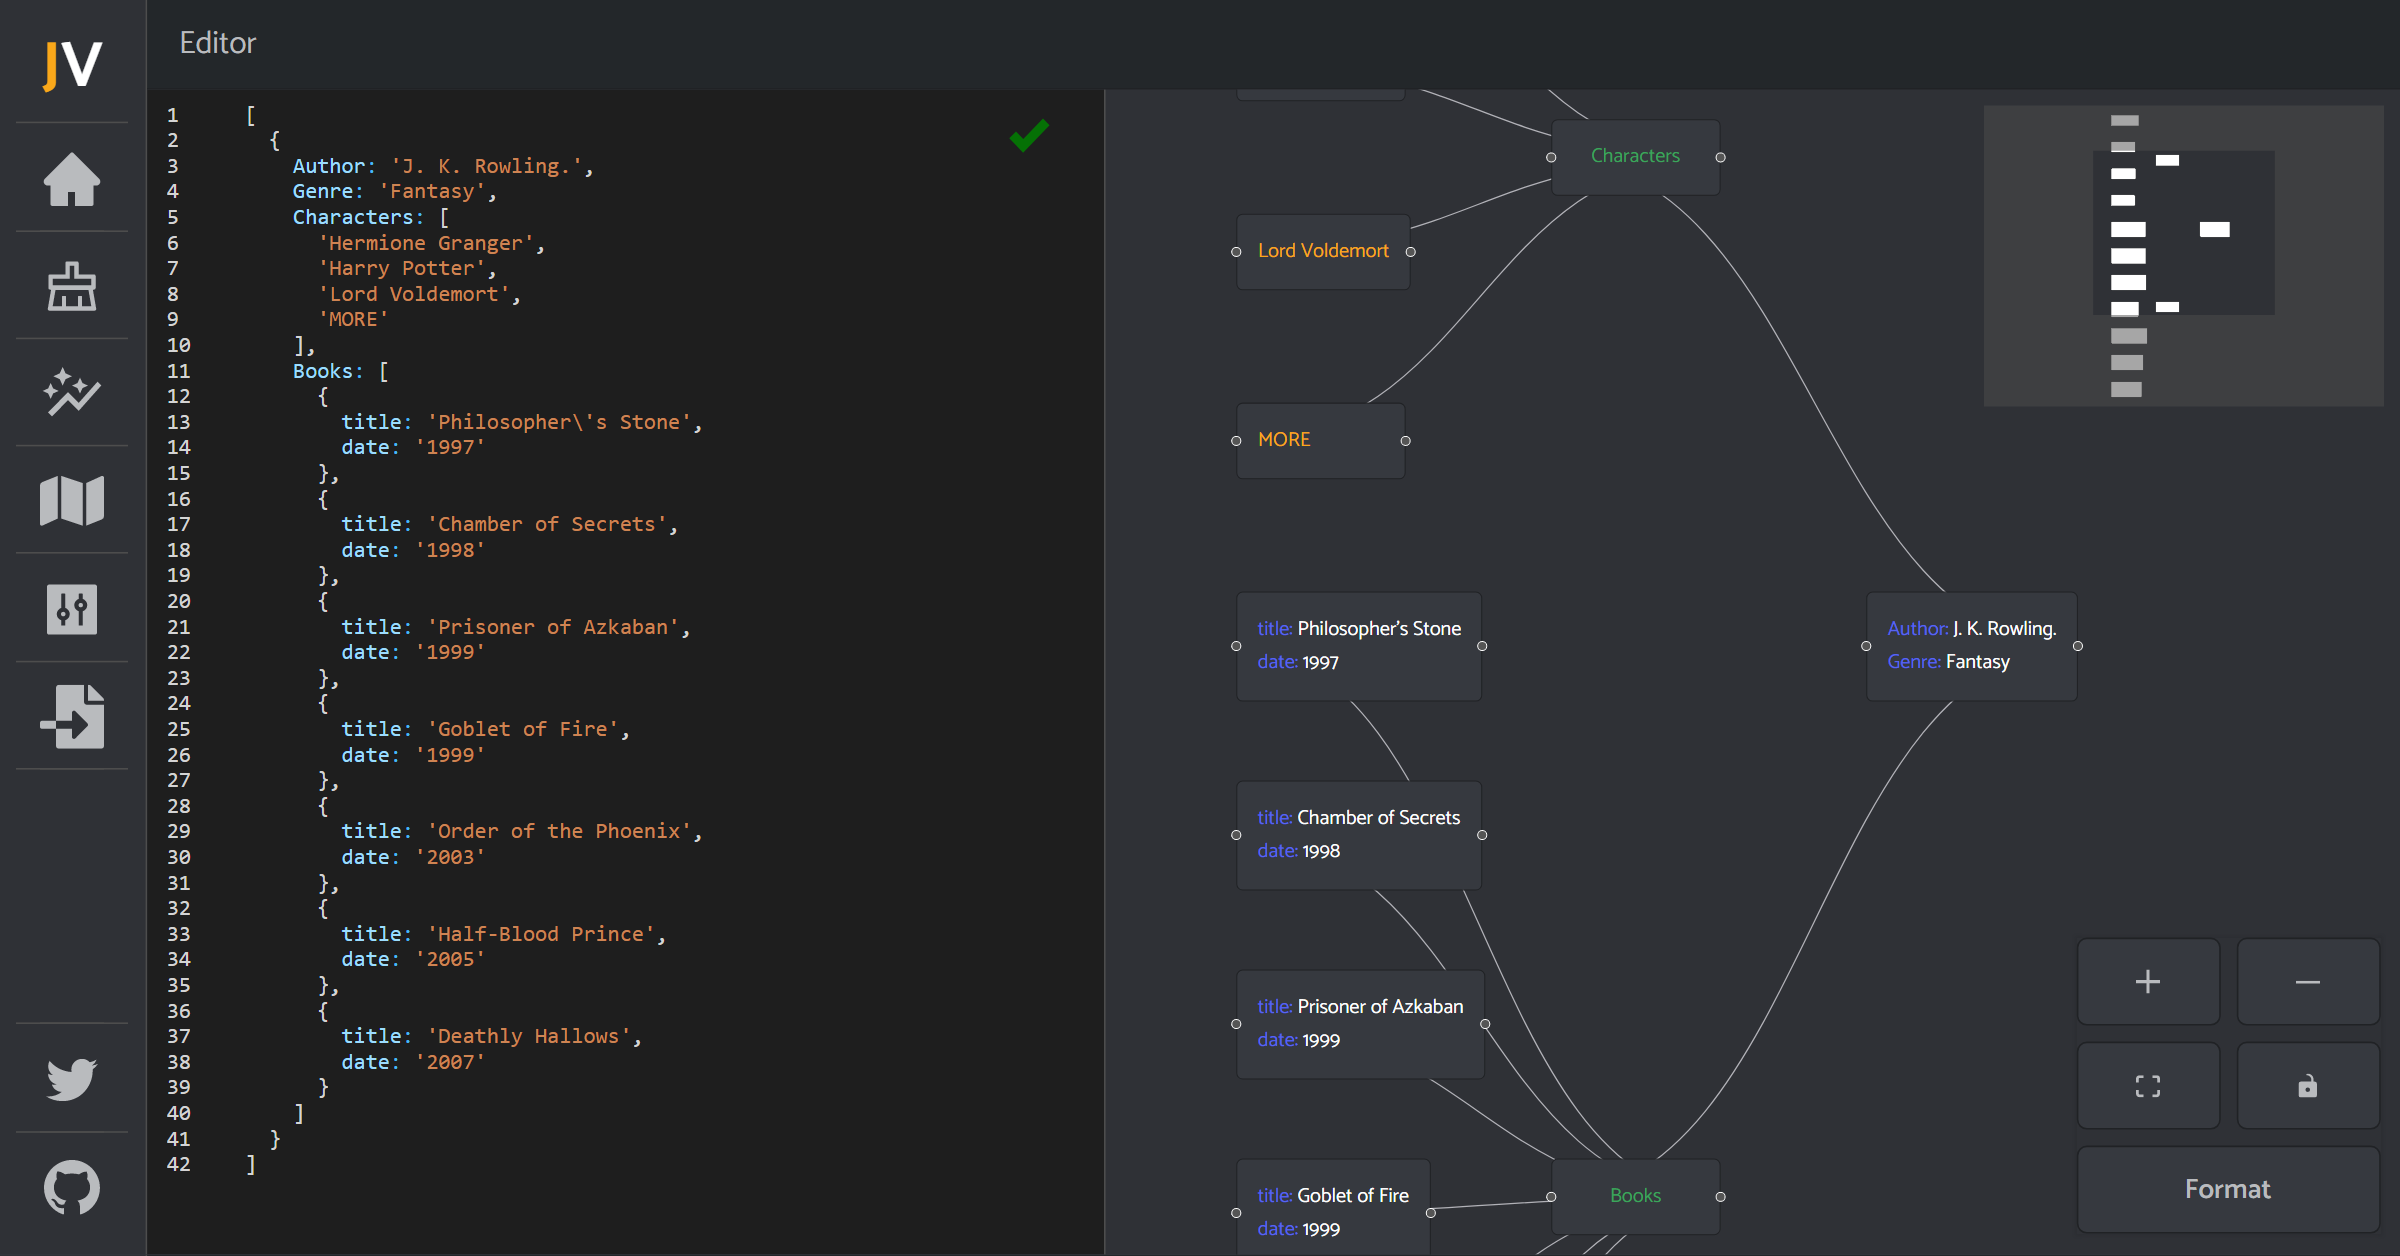2400x1256 pixels.
Task: Open the Twitter link icon
Action: point(72,1078)
